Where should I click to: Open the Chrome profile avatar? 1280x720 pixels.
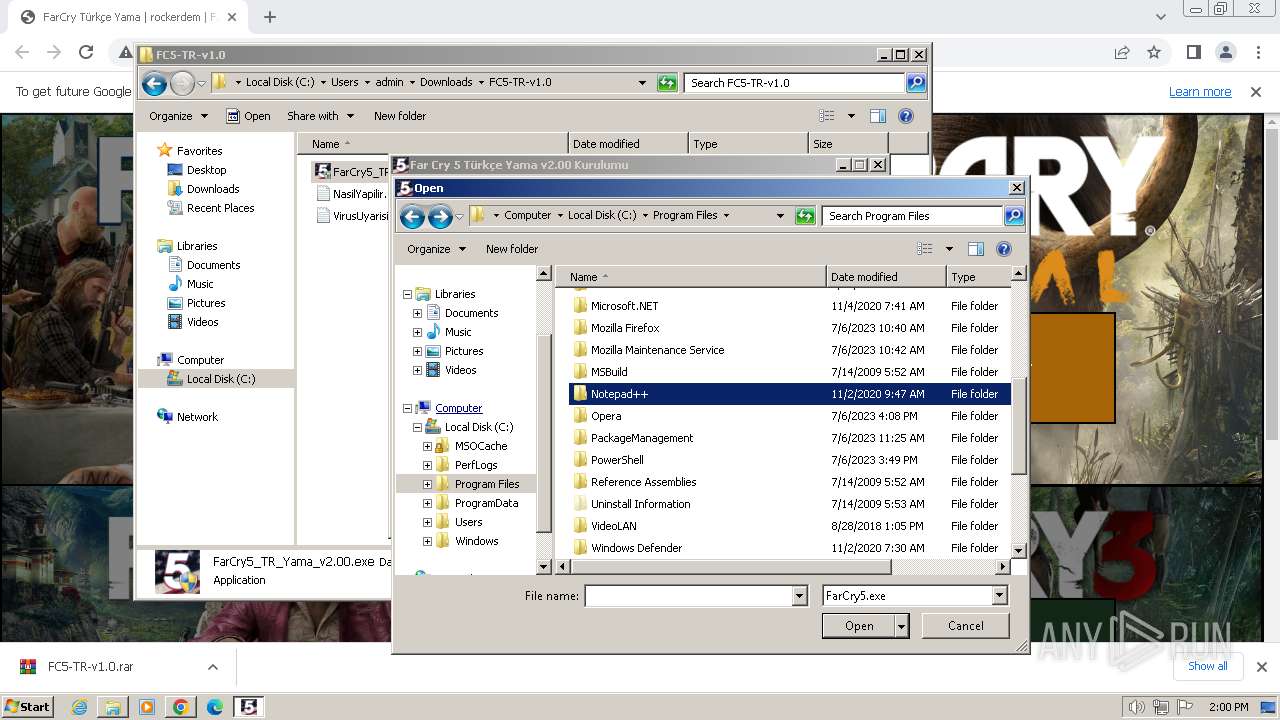1225,53
